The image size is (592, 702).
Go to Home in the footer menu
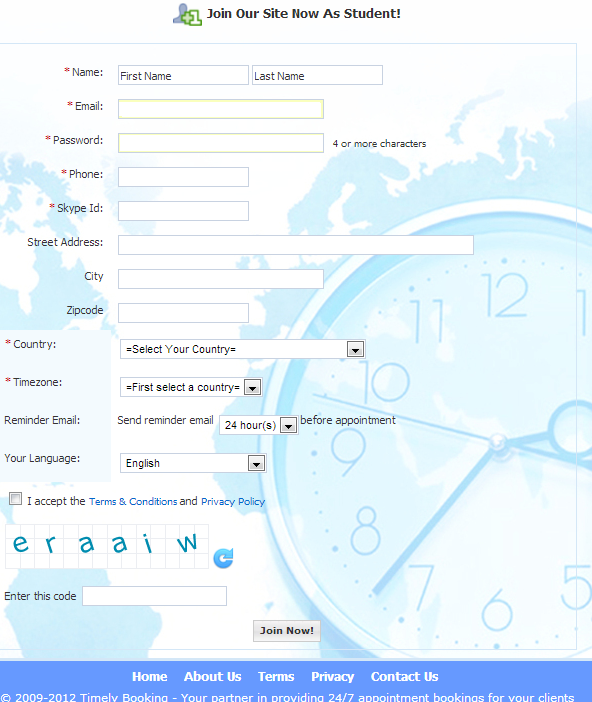pyautogui.click(x=150, y=676)
